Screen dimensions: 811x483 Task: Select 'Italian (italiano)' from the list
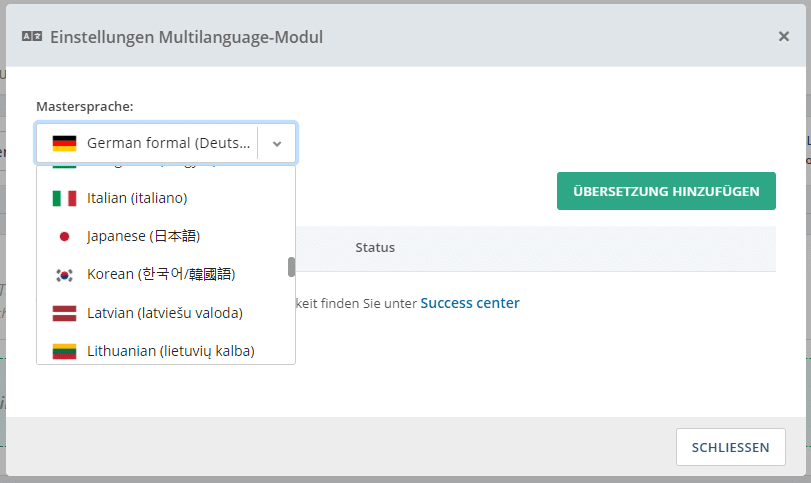coord(137,198)
